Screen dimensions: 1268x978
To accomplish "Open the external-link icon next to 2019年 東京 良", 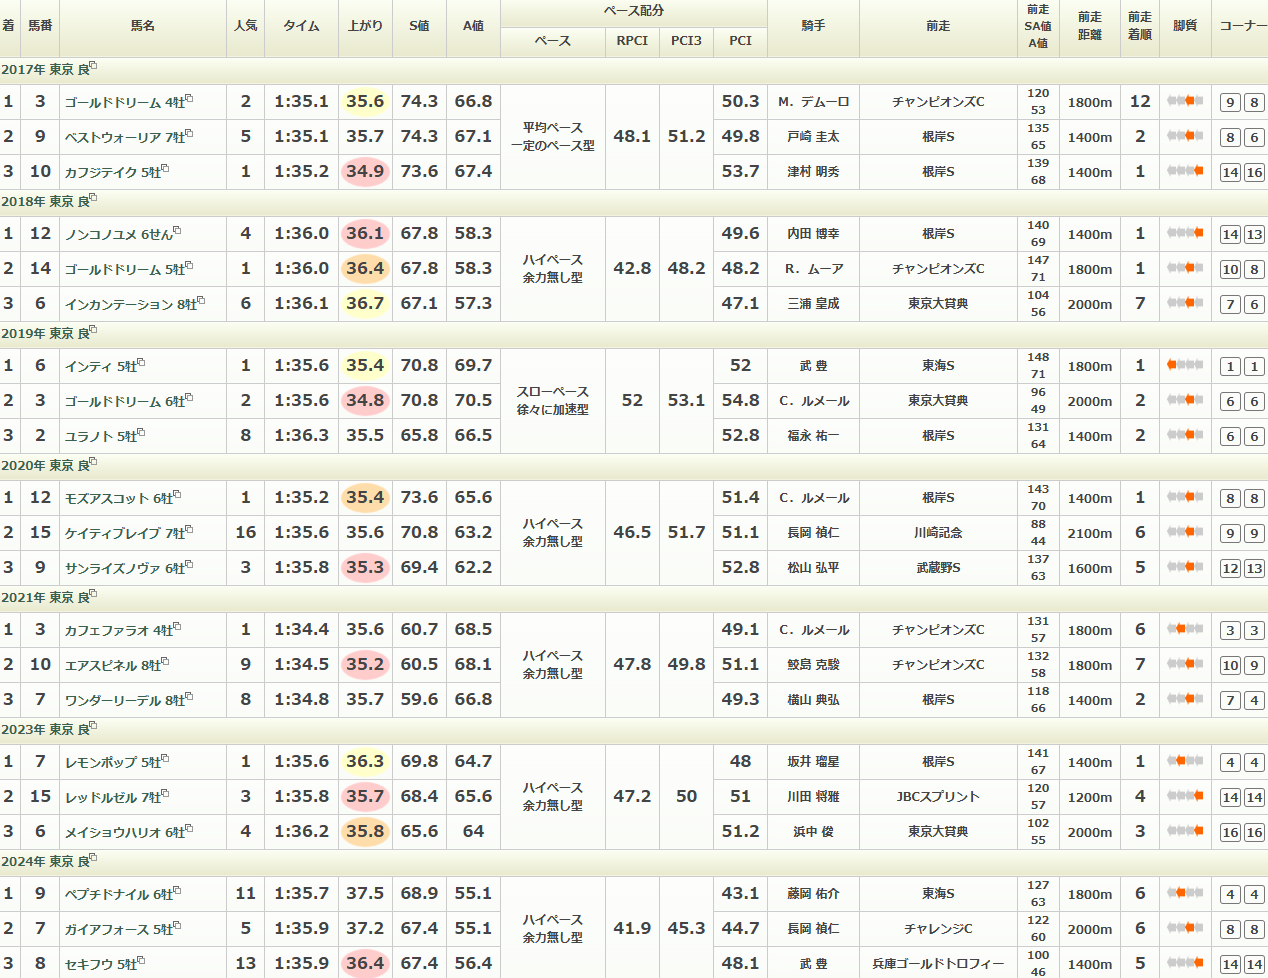I will click(94, 330).
